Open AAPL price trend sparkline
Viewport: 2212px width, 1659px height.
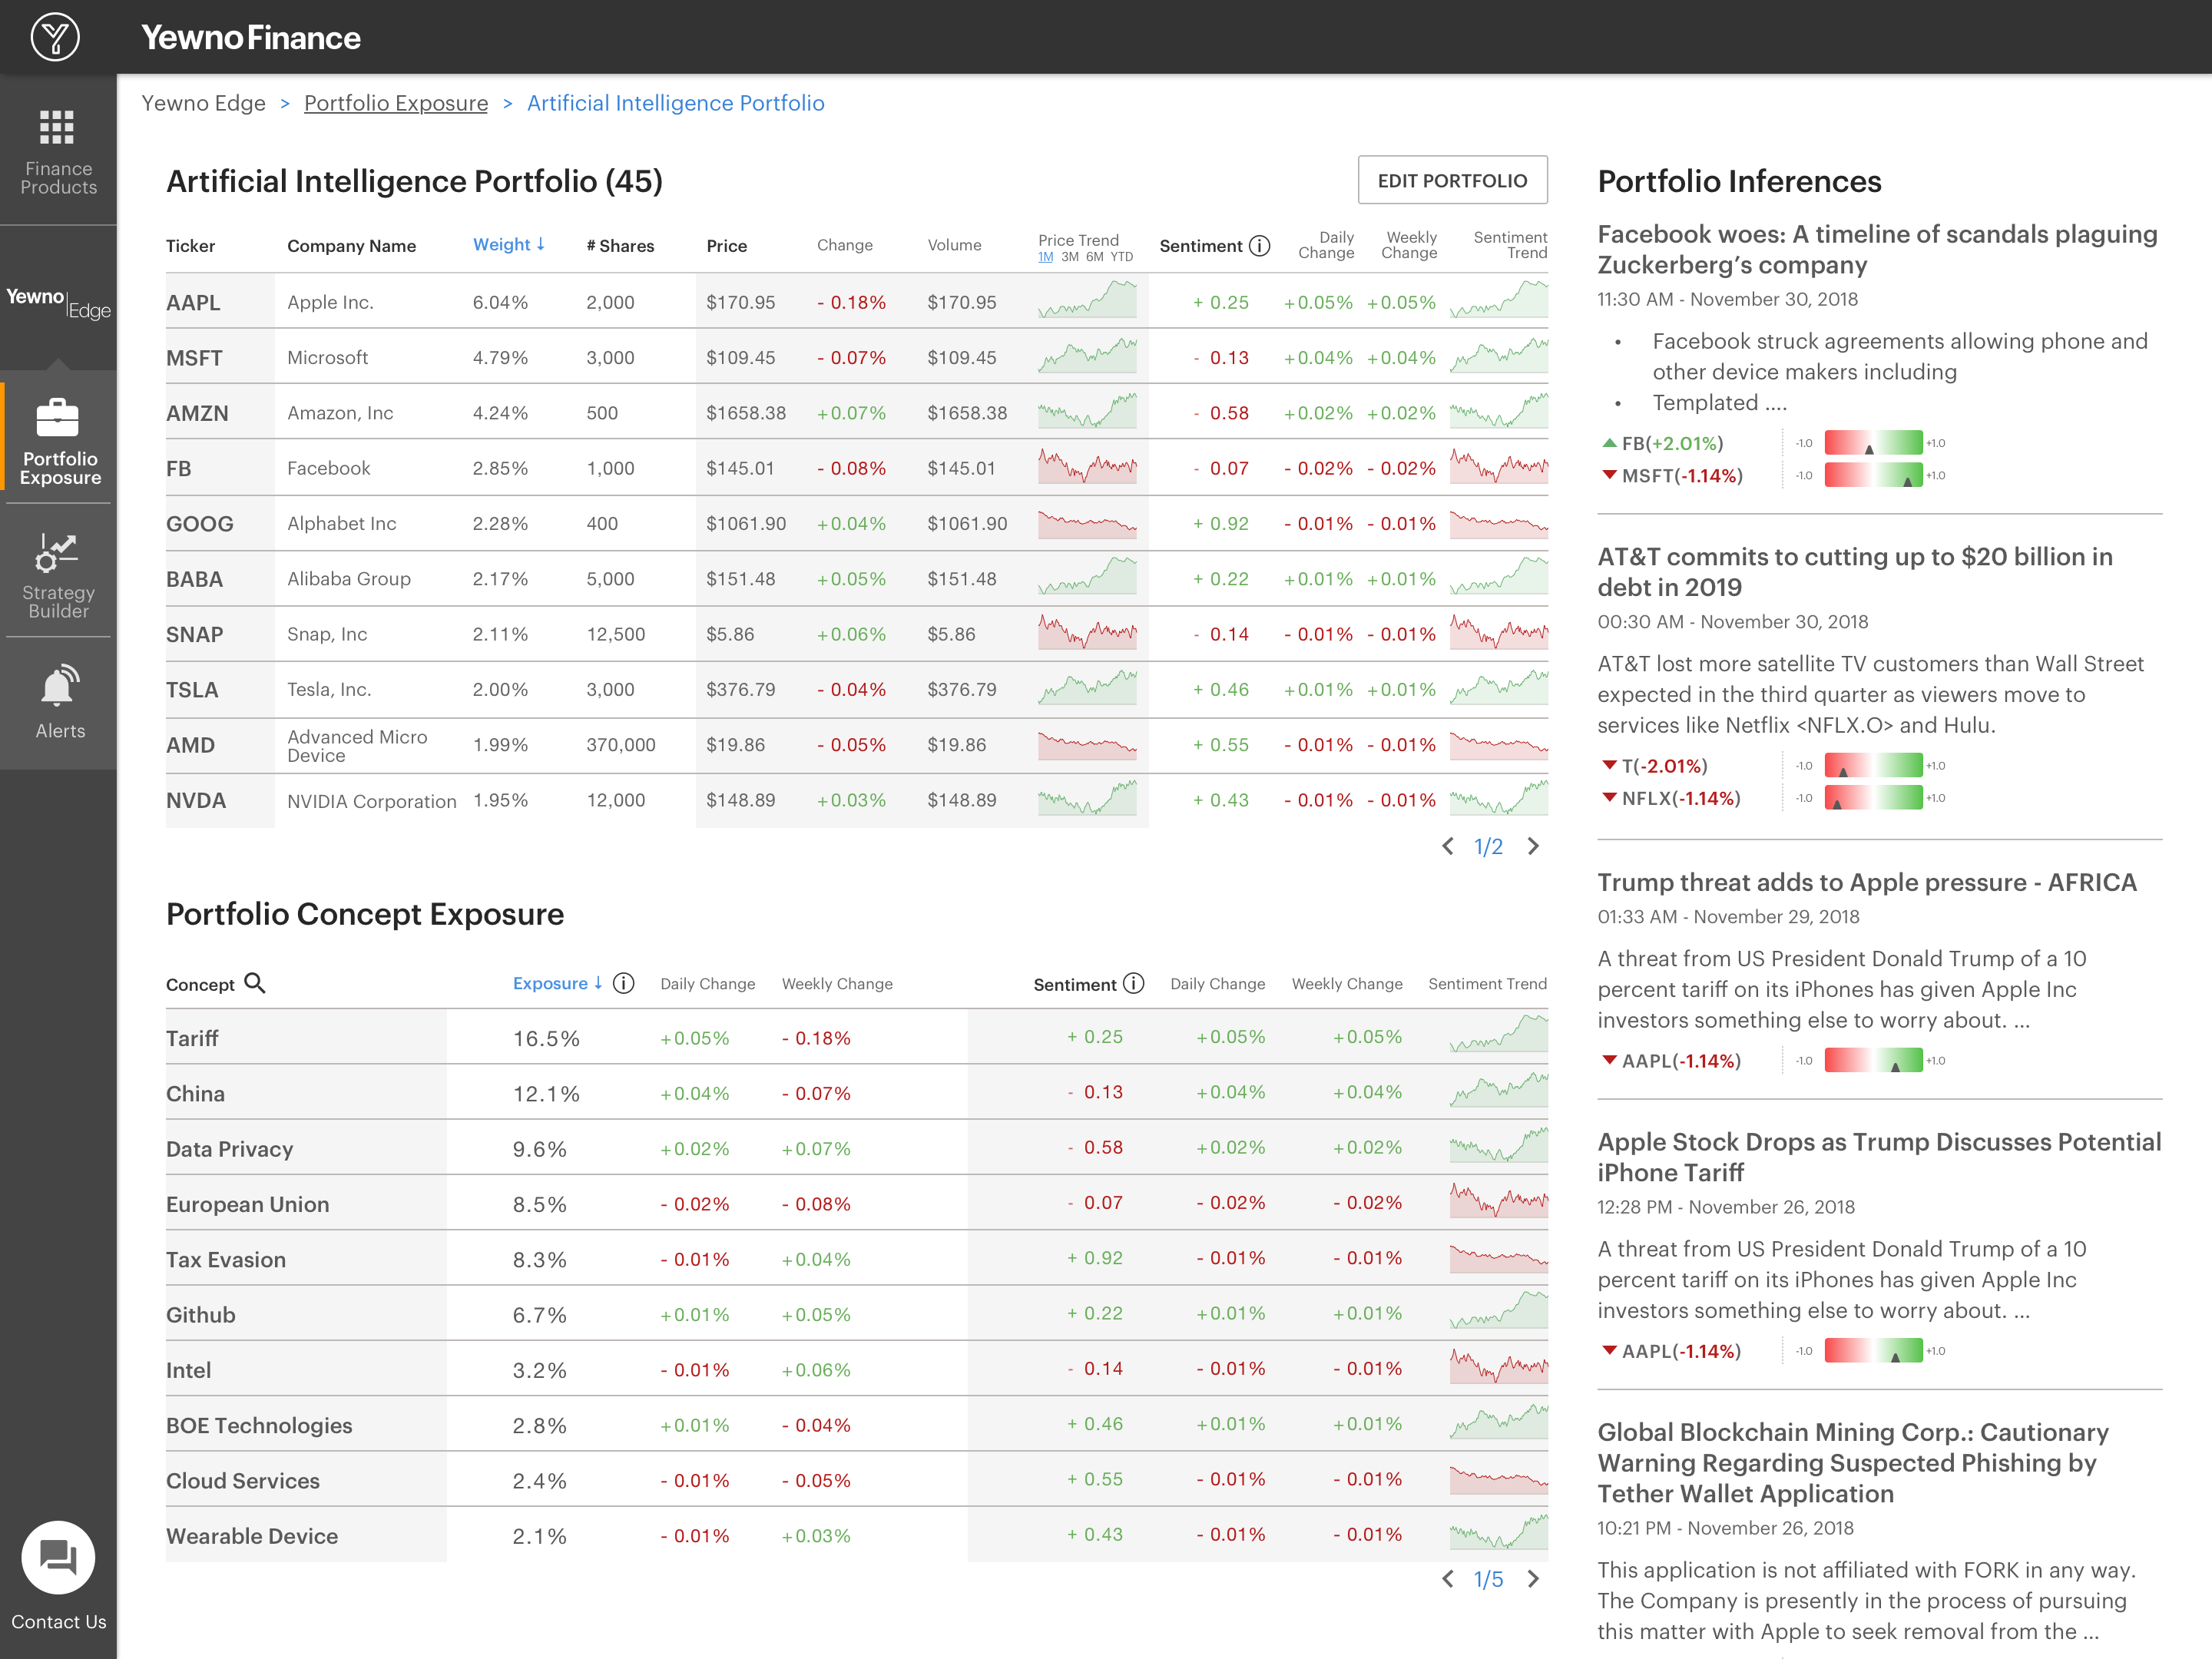click(x=1087, y=300)
